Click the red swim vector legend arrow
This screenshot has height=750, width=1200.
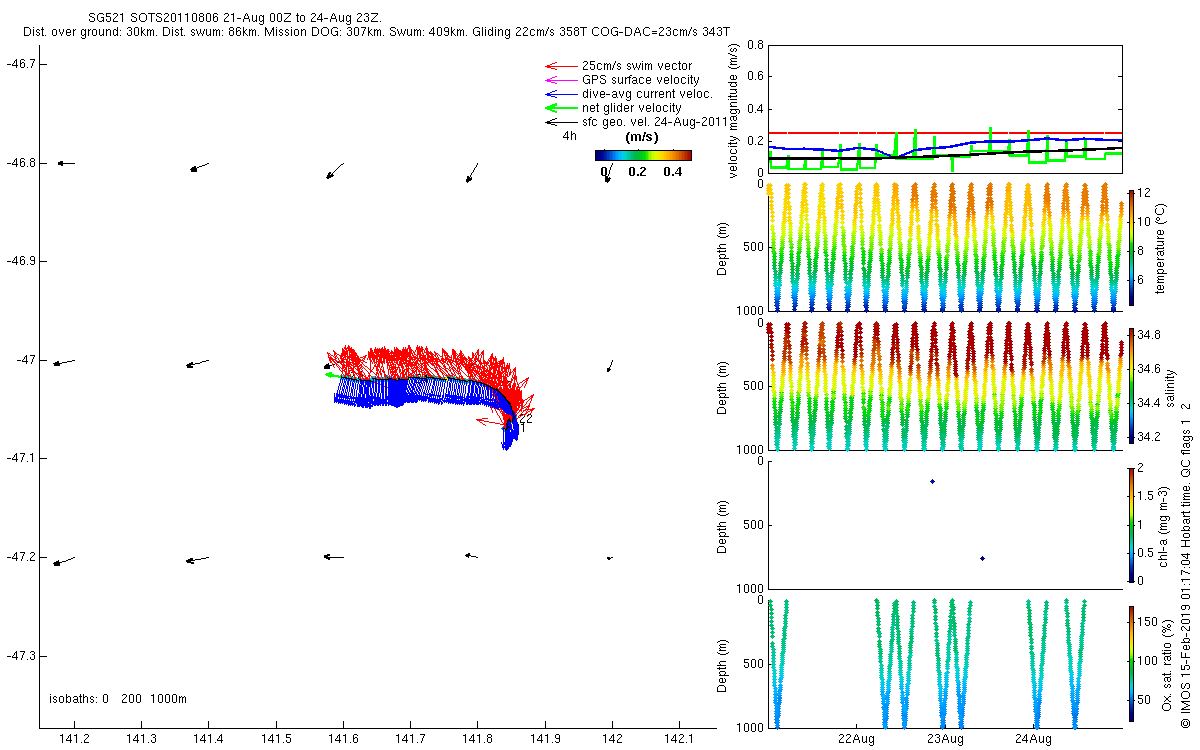pos(559,66)
